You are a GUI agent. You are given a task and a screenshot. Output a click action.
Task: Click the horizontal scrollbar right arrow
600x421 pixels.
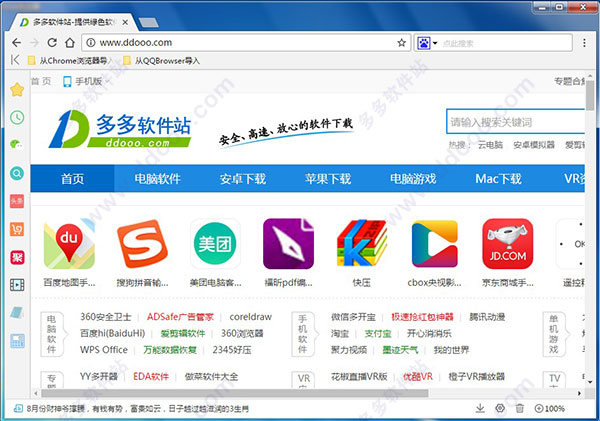[579, 393]
